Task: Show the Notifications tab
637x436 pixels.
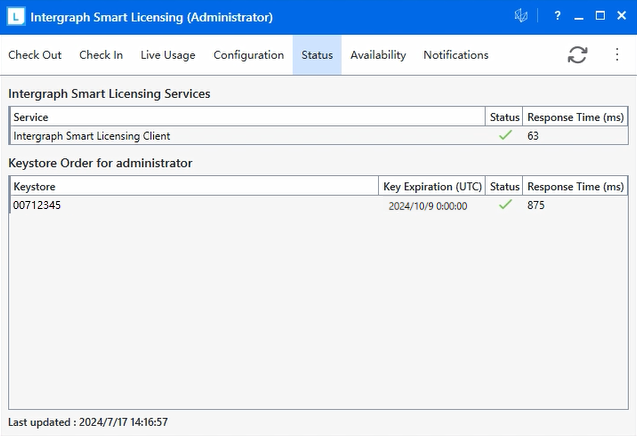Action: (x=456, y=55)
